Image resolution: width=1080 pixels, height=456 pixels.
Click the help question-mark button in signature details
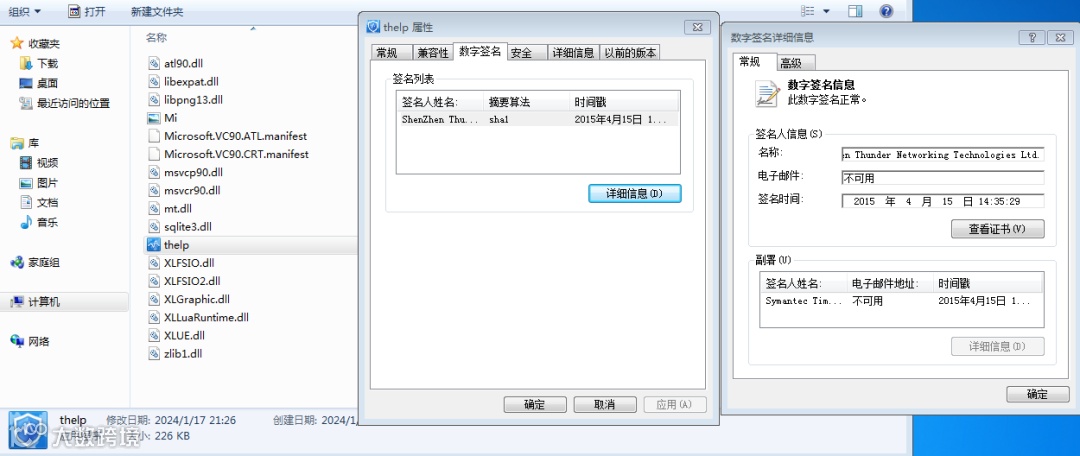click(x=1032, y=38)
